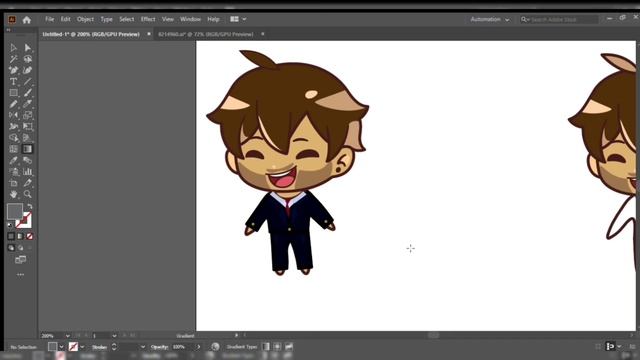Open the File menu
The image size is (640, 360).
click(x=49, y=19)
